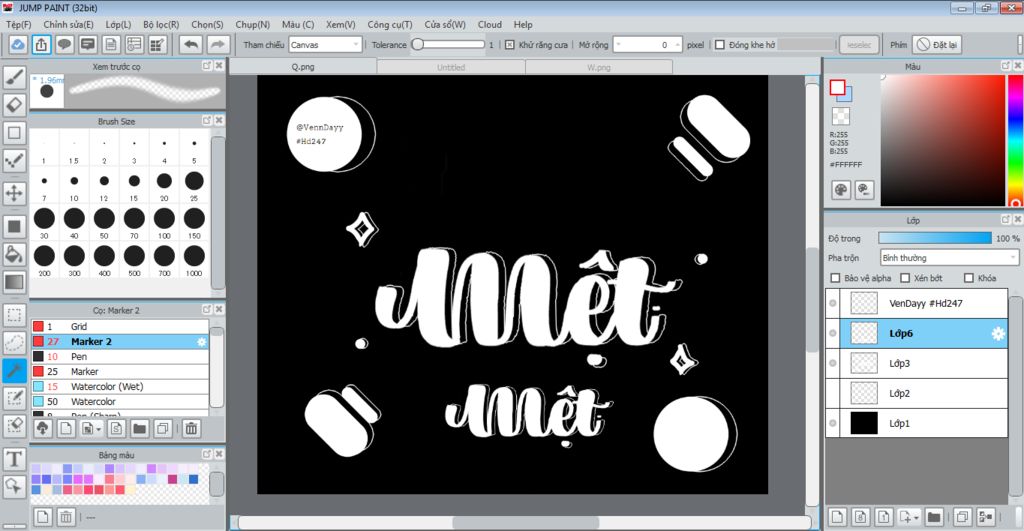The image size is (1024, 531).
Task: Click transparent color swatch in Màu panel
Action: pyautogui.click(x=841, y=116)
